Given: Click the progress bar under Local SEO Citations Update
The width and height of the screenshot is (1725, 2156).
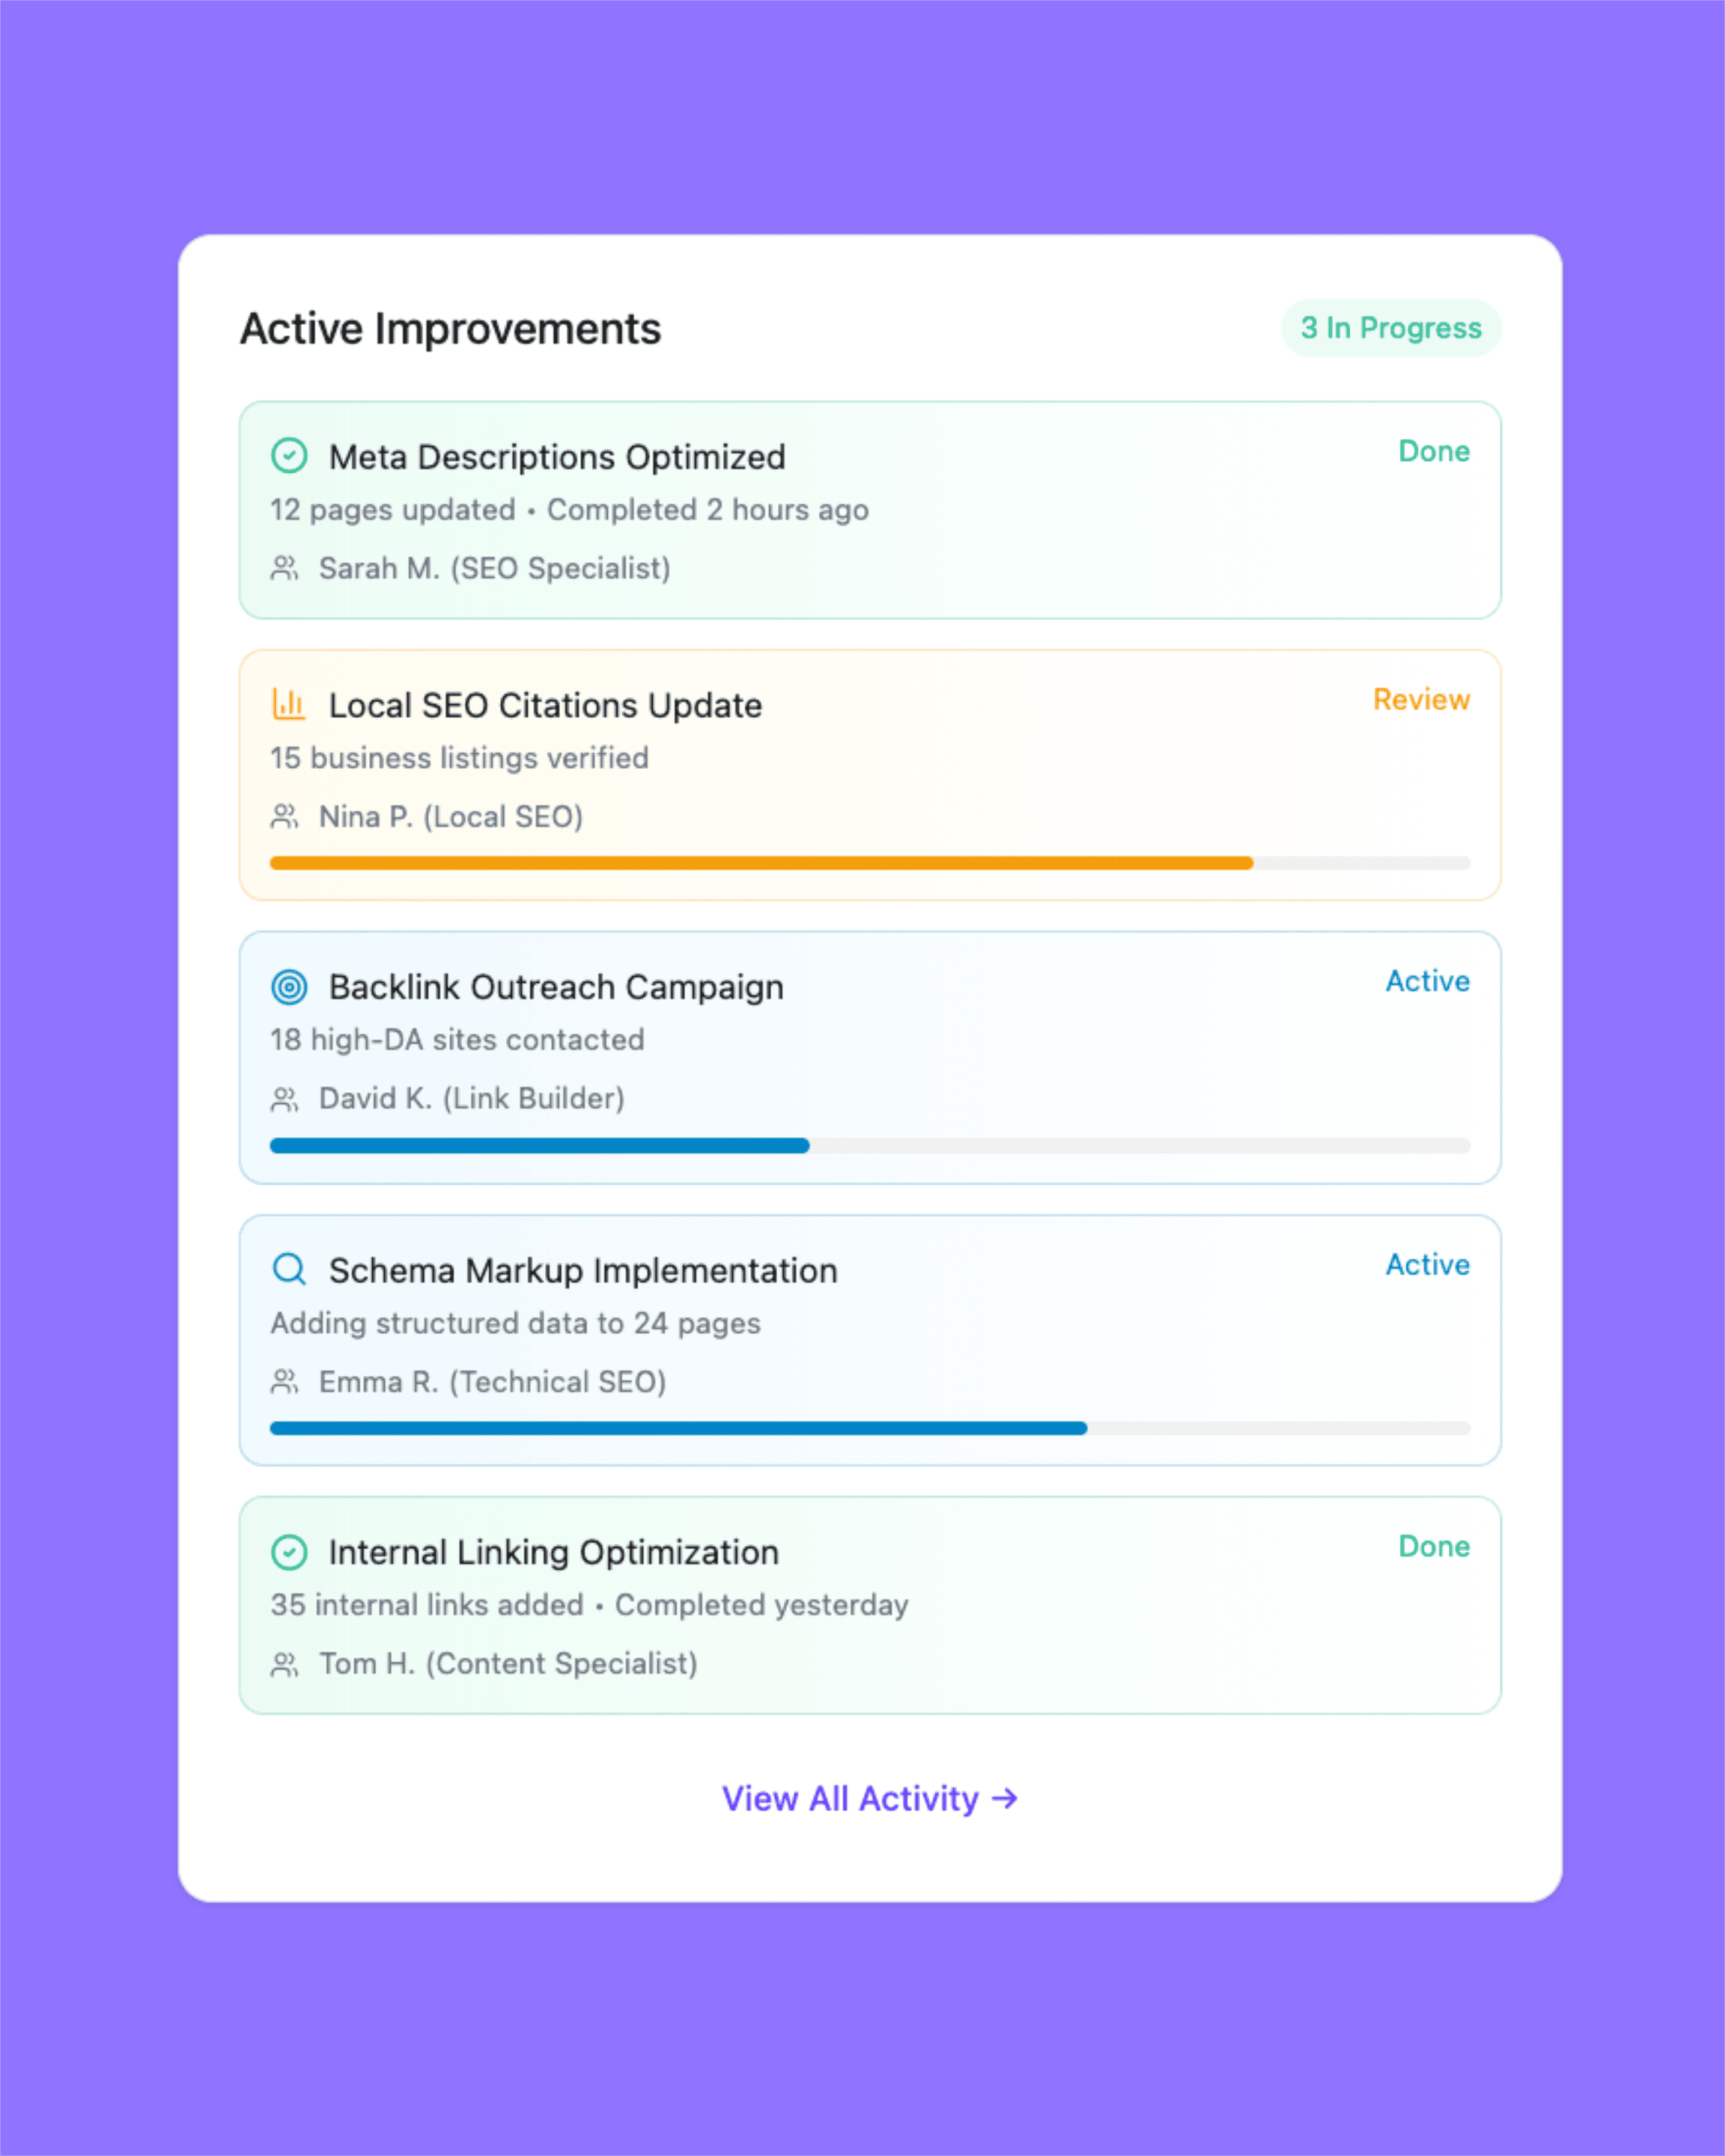Looking at the screenshot, I should point(869,862).
